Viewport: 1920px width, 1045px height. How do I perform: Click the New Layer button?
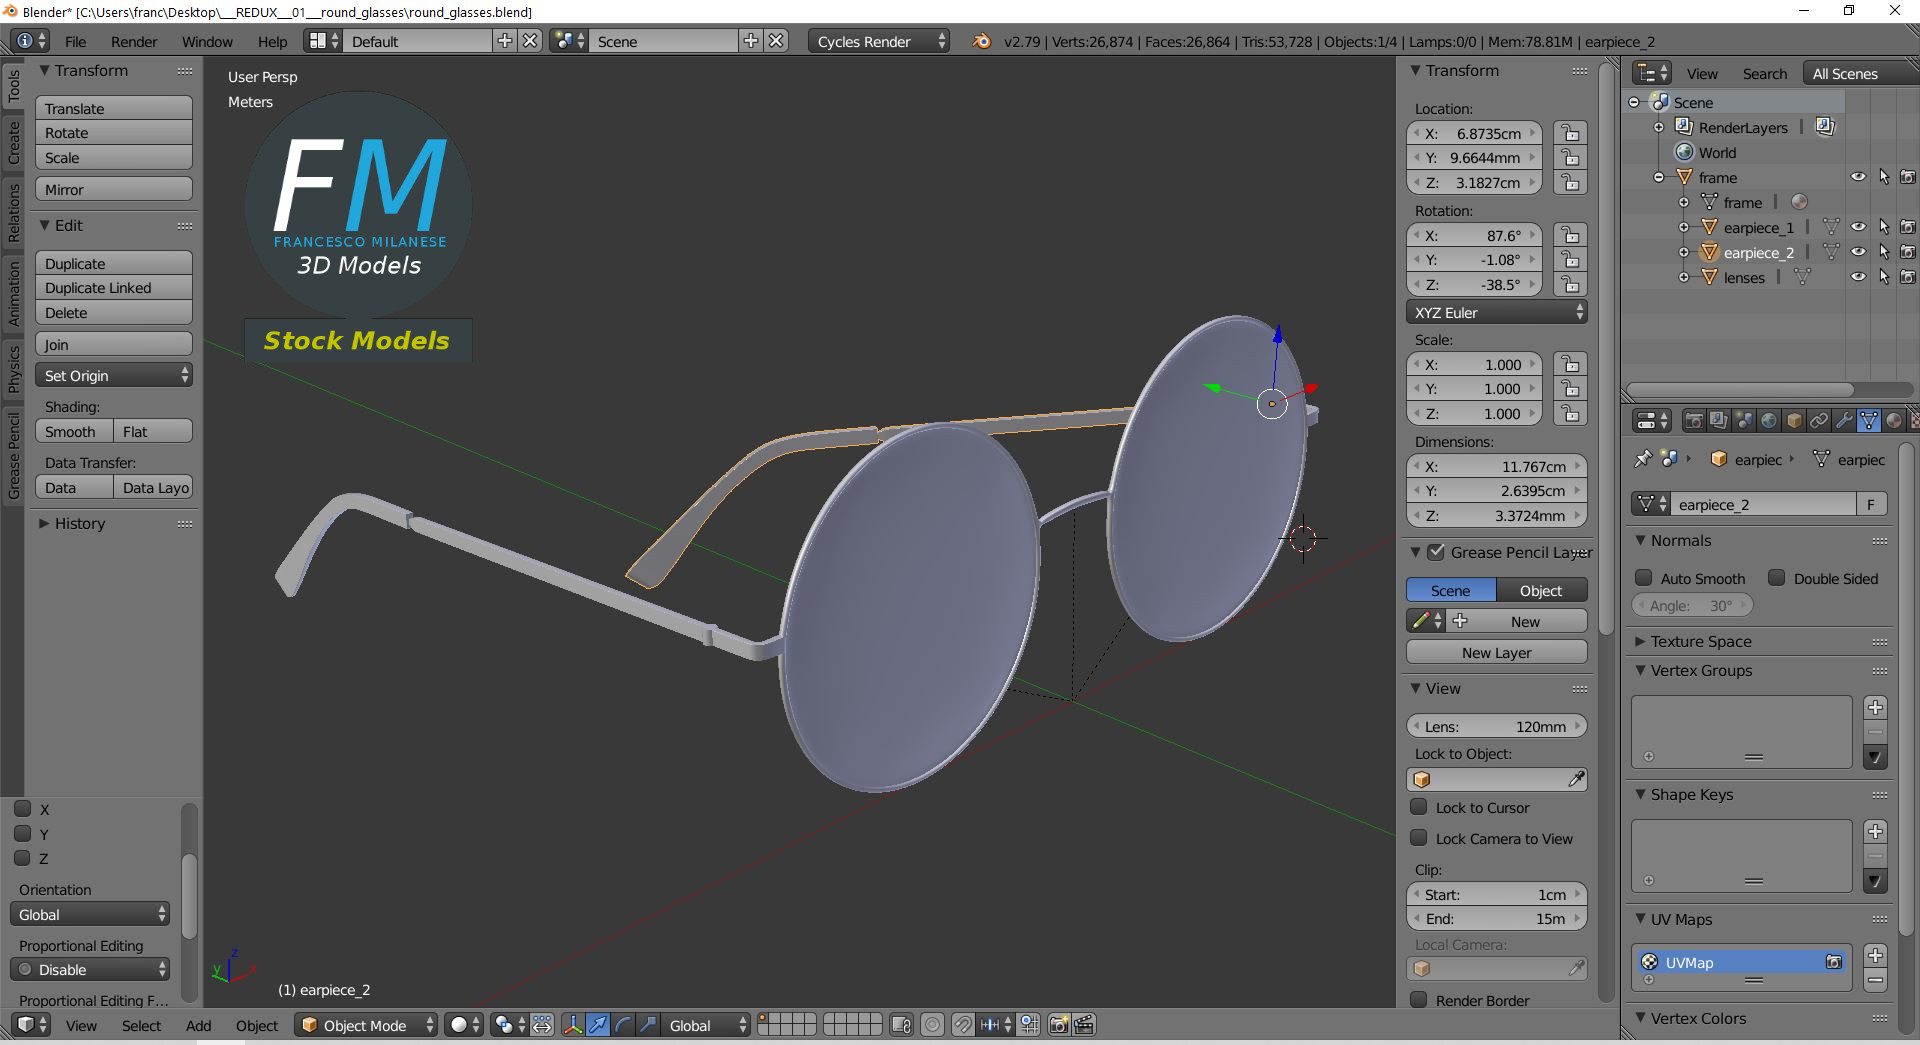1496,652
